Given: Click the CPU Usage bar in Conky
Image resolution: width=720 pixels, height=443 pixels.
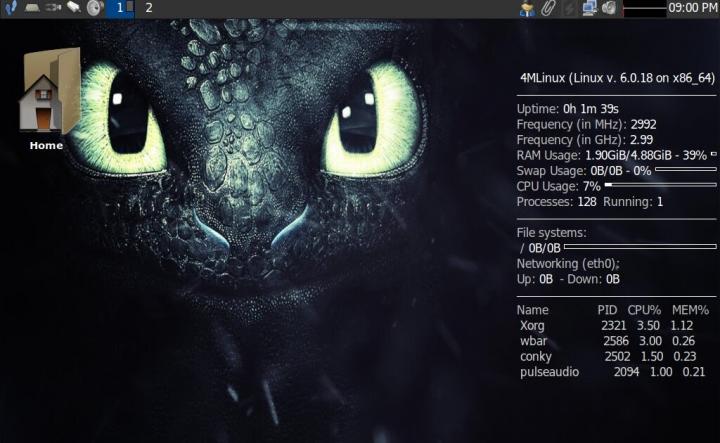Looking at the screenshot, I should [x=660, y=185].
